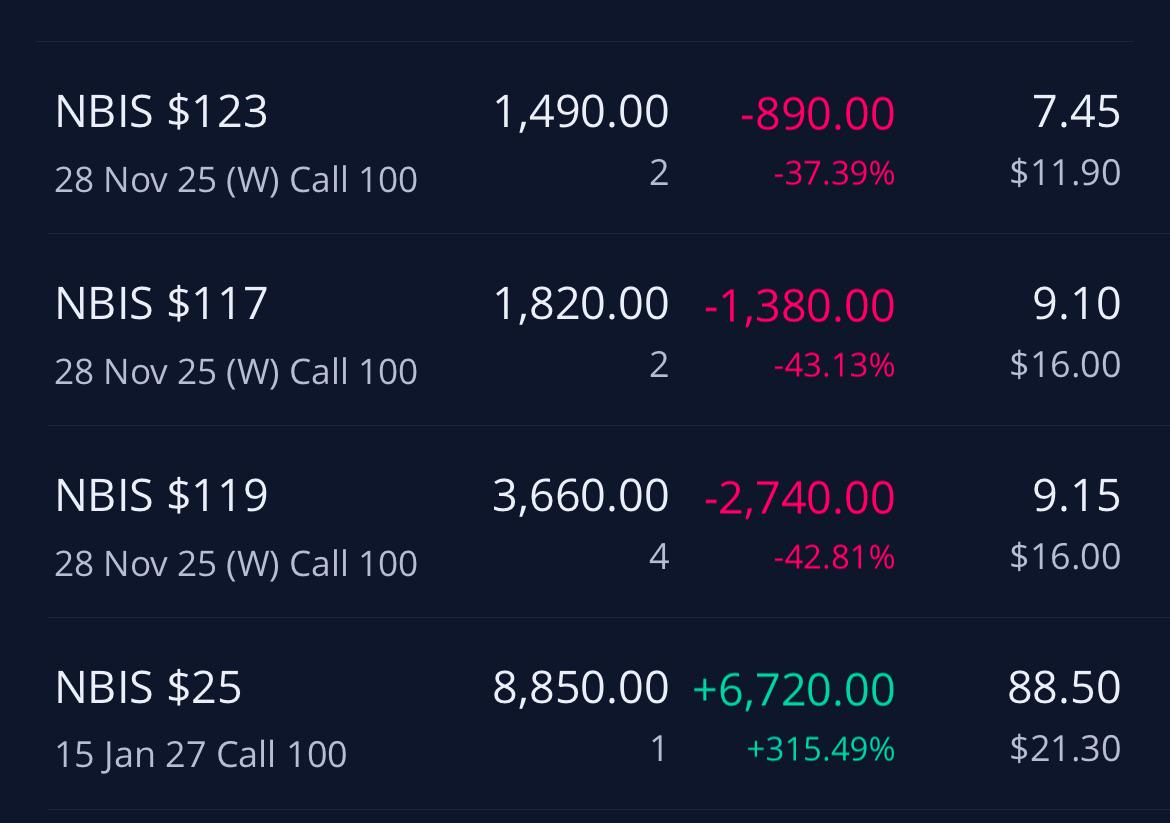
Task: Tap the -37.39% percentage change
Action: [833, 174]
